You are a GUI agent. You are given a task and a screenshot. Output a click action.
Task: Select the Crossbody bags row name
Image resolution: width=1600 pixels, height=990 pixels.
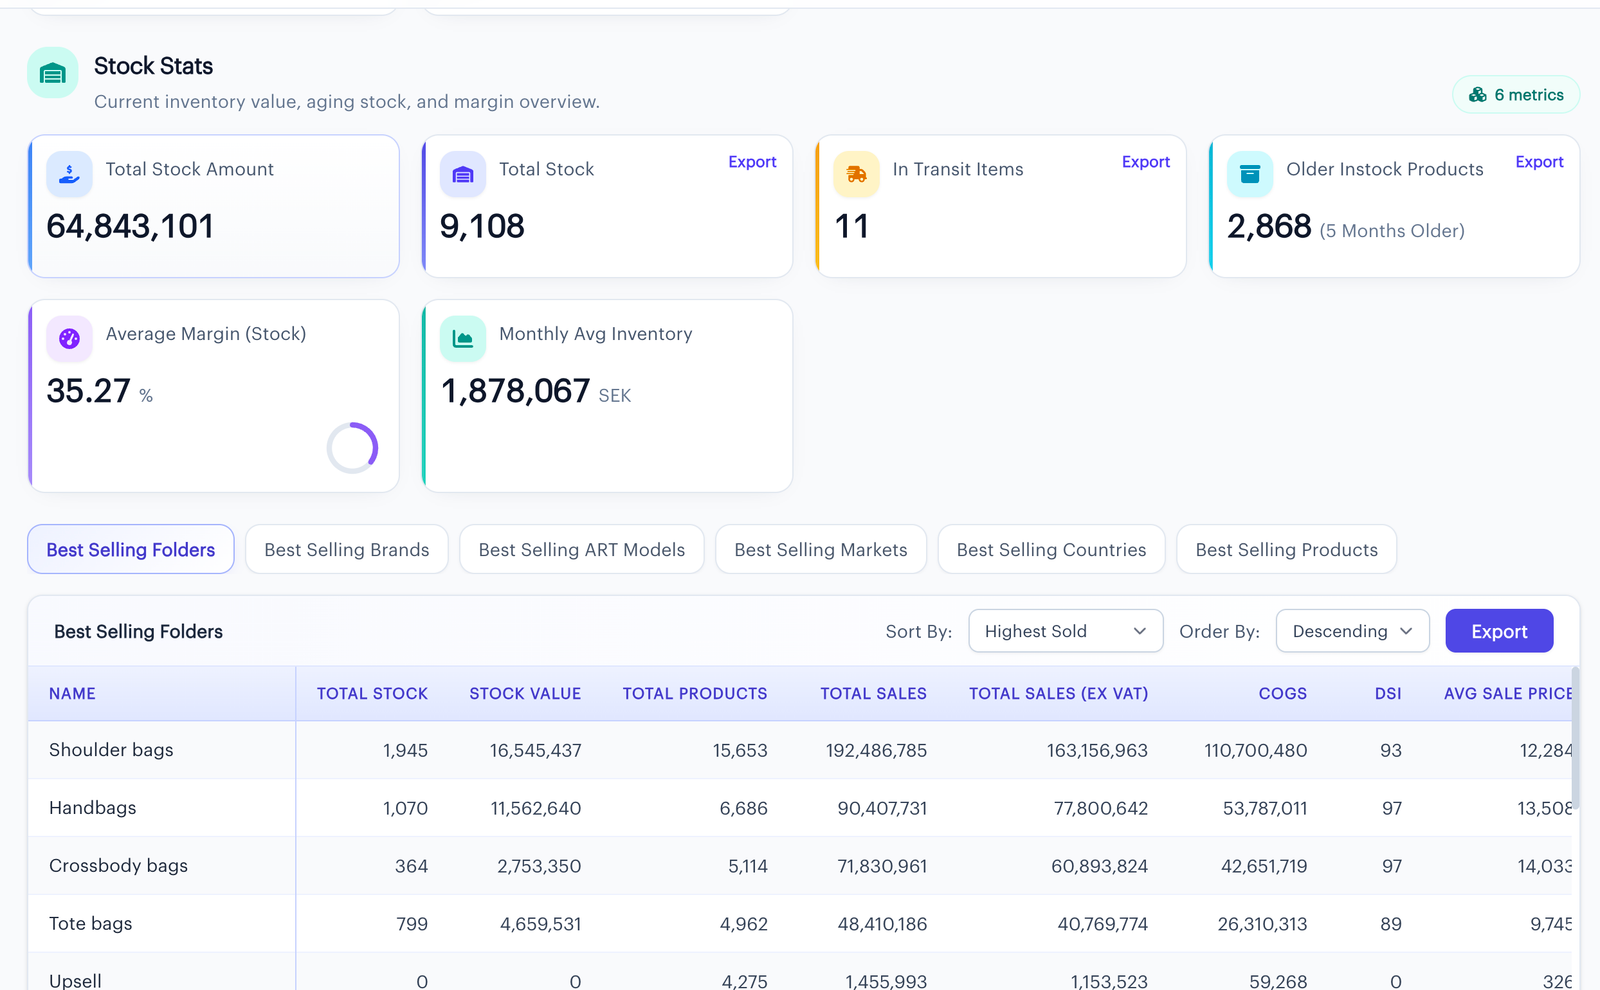click(118, 866)
